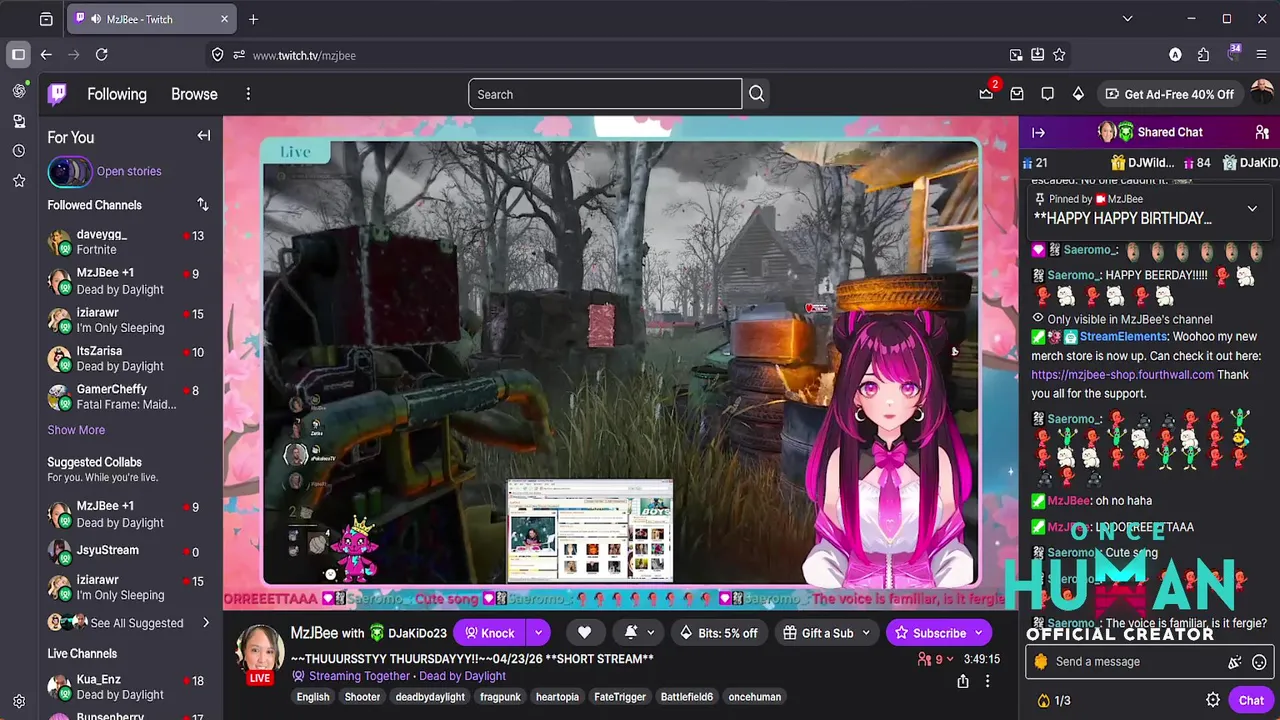Open site permissions toggle icon in address bar
The height and width of the screenshot is (720, 1280).
pos(238,55)
